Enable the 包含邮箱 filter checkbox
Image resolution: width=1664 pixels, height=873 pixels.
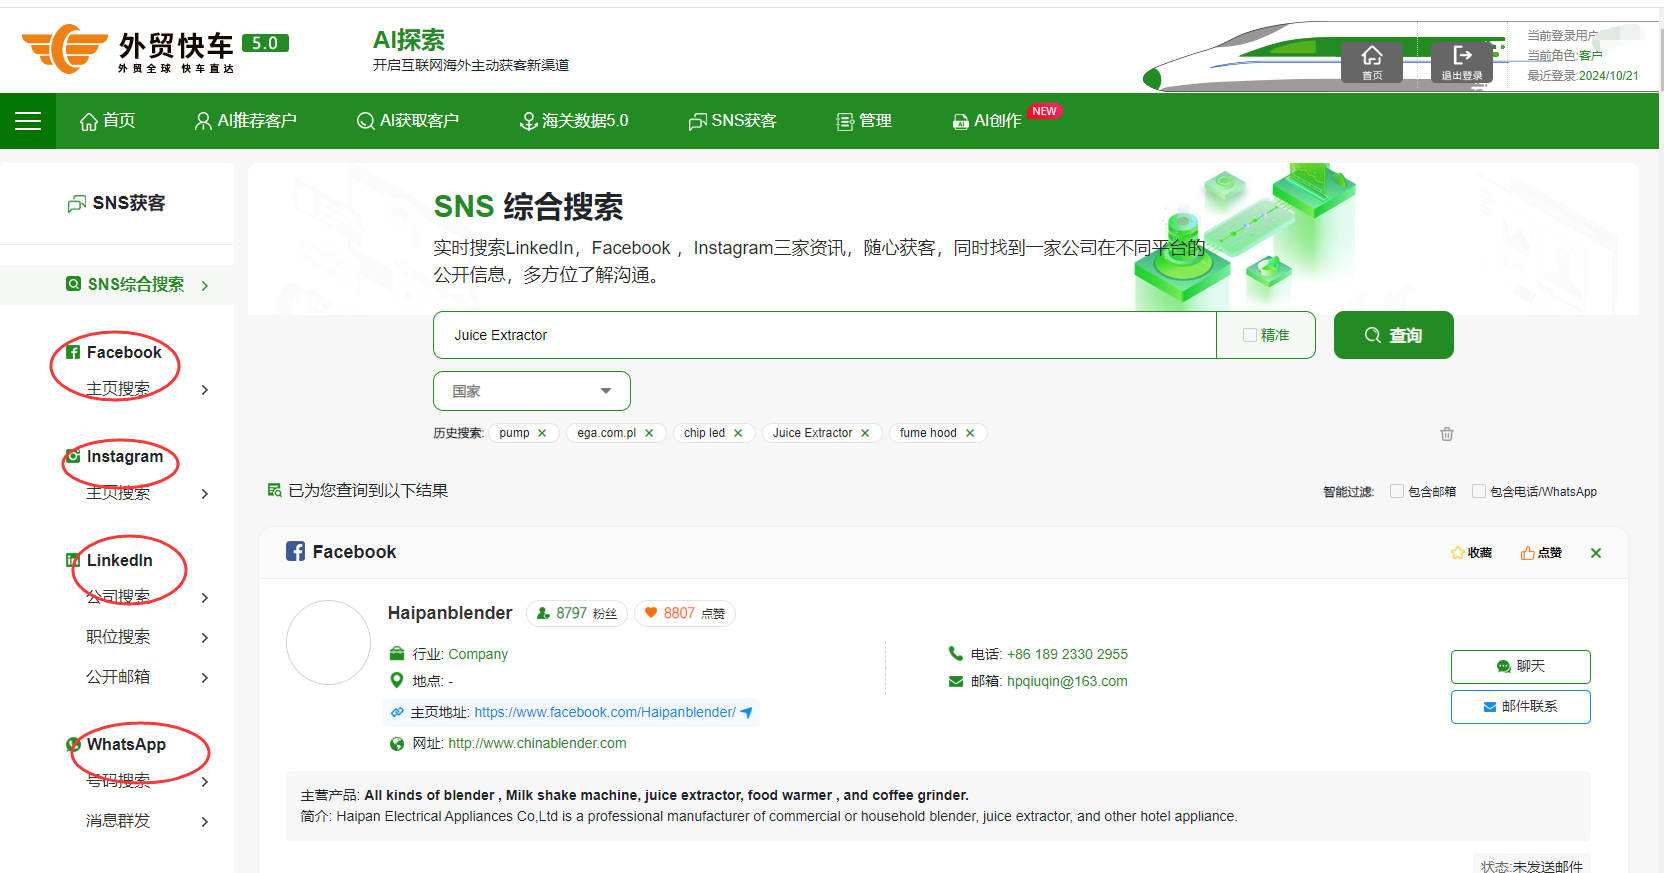click(x=1397, y=491)
